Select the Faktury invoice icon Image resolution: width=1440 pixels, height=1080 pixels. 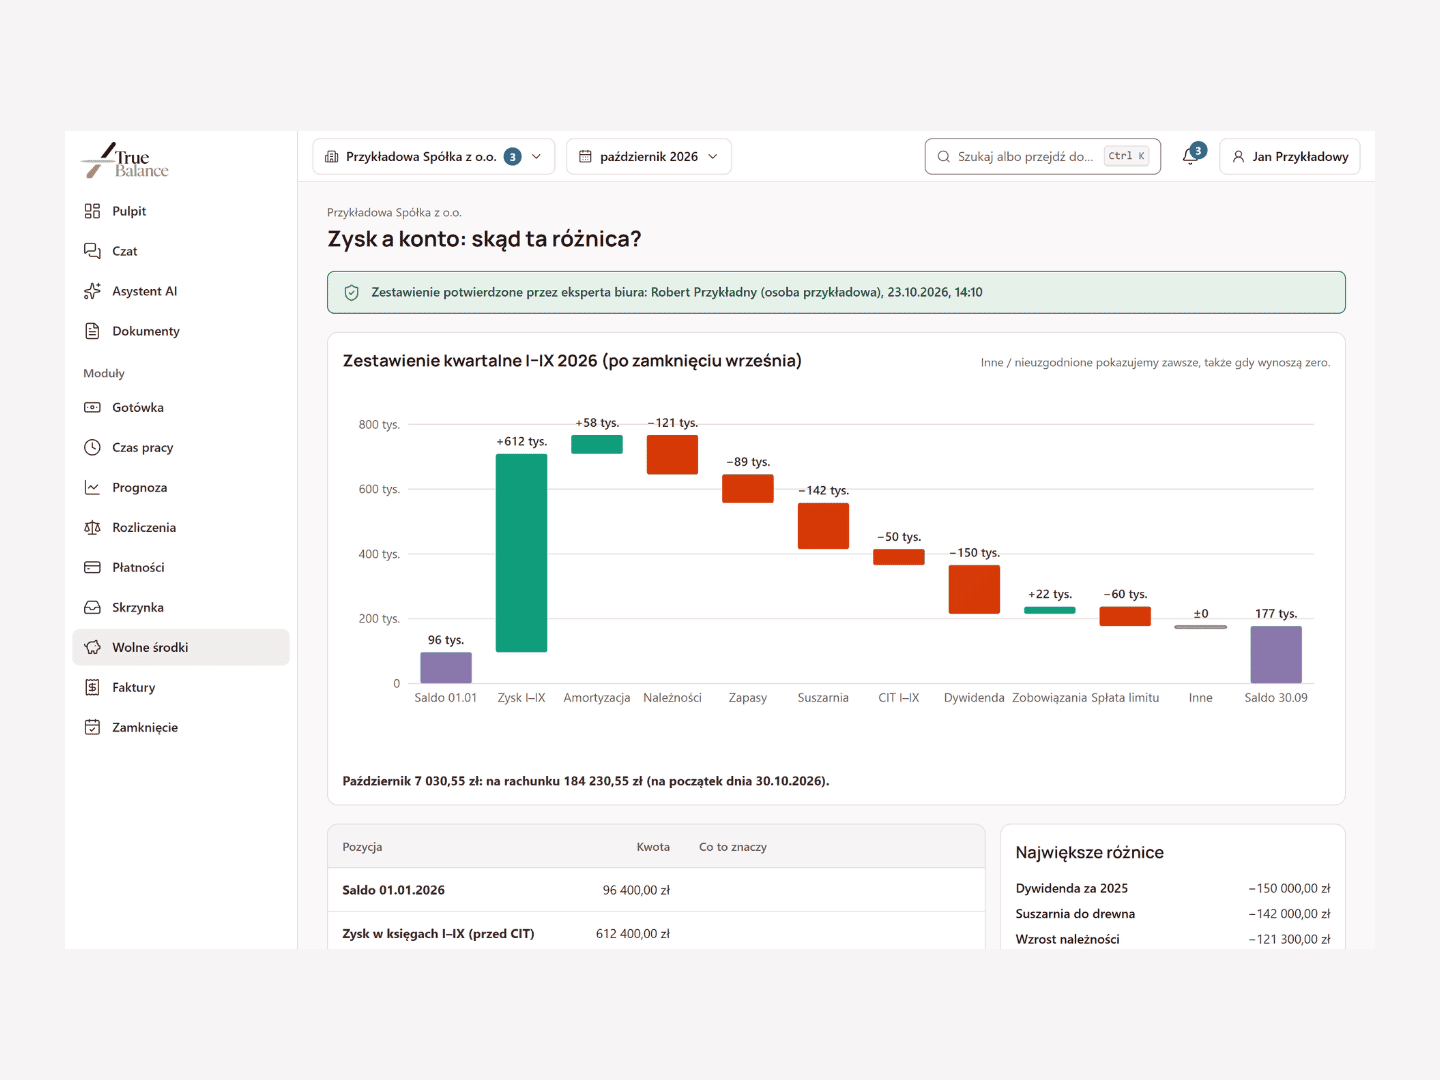pyautogui.click(x=92, y=687)
